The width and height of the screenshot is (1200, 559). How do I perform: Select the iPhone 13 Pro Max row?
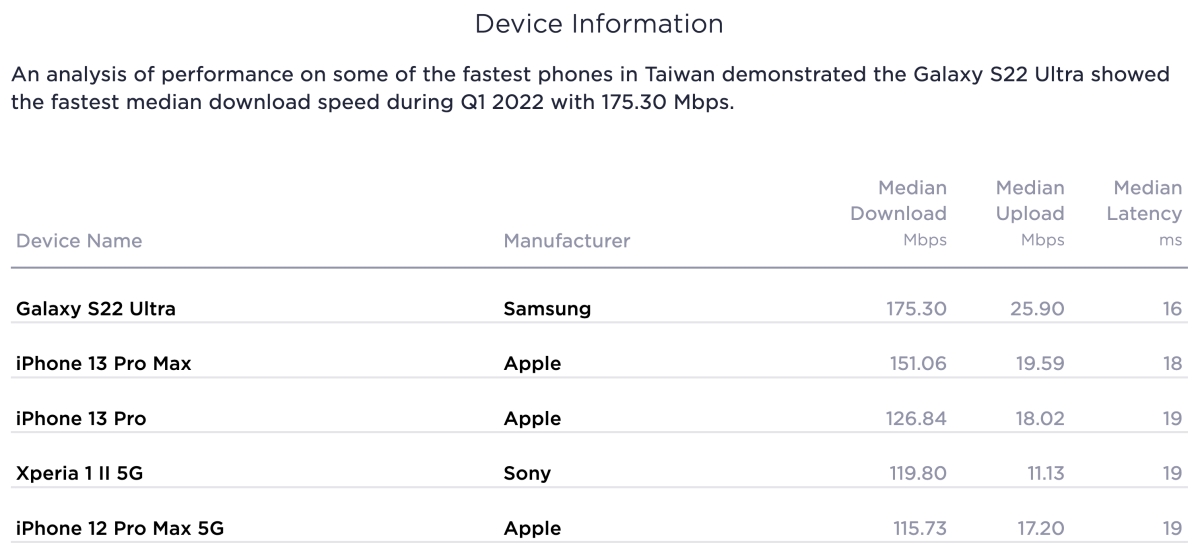[x=104, y=364]
